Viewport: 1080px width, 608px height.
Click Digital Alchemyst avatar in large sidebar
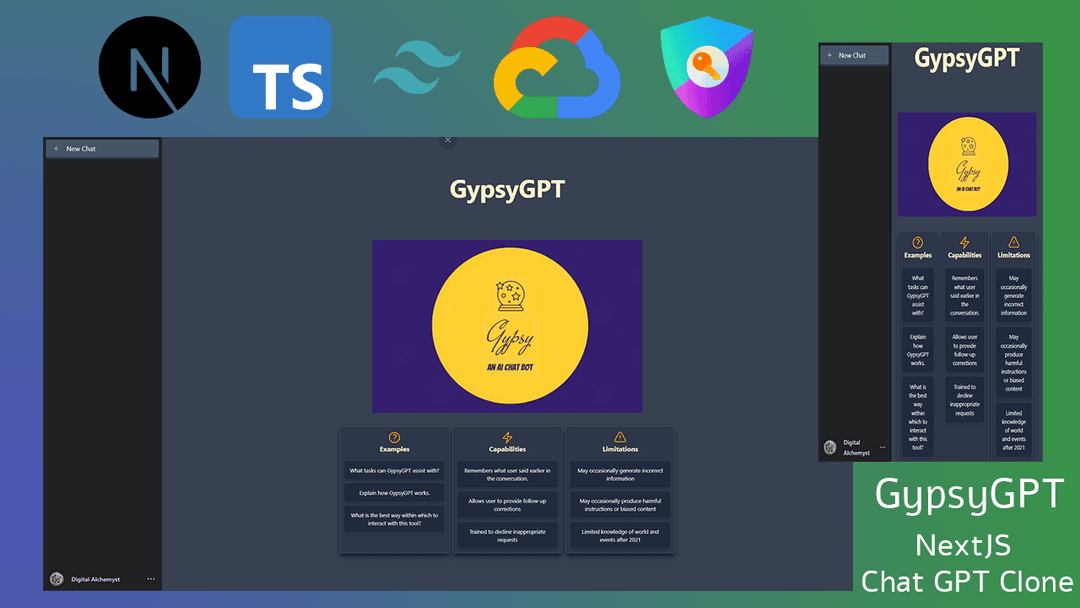click(x=57, y=579)
